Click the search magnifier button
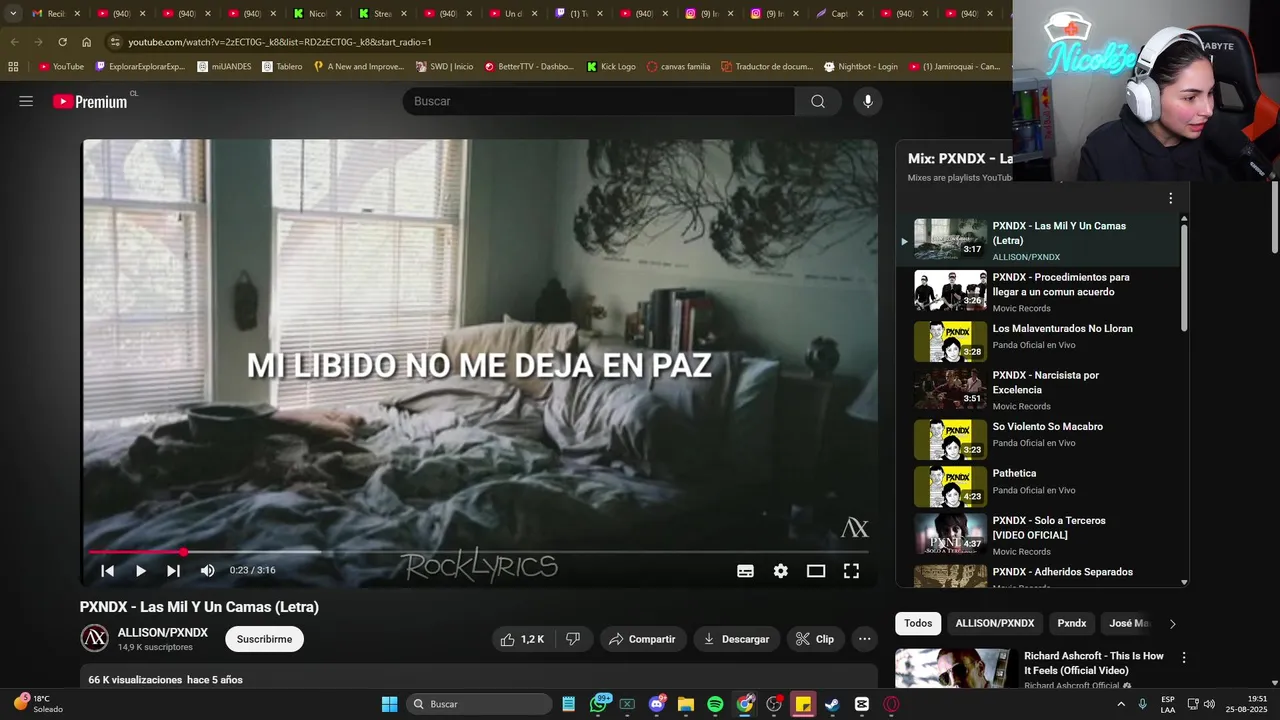 pos(818,101)
